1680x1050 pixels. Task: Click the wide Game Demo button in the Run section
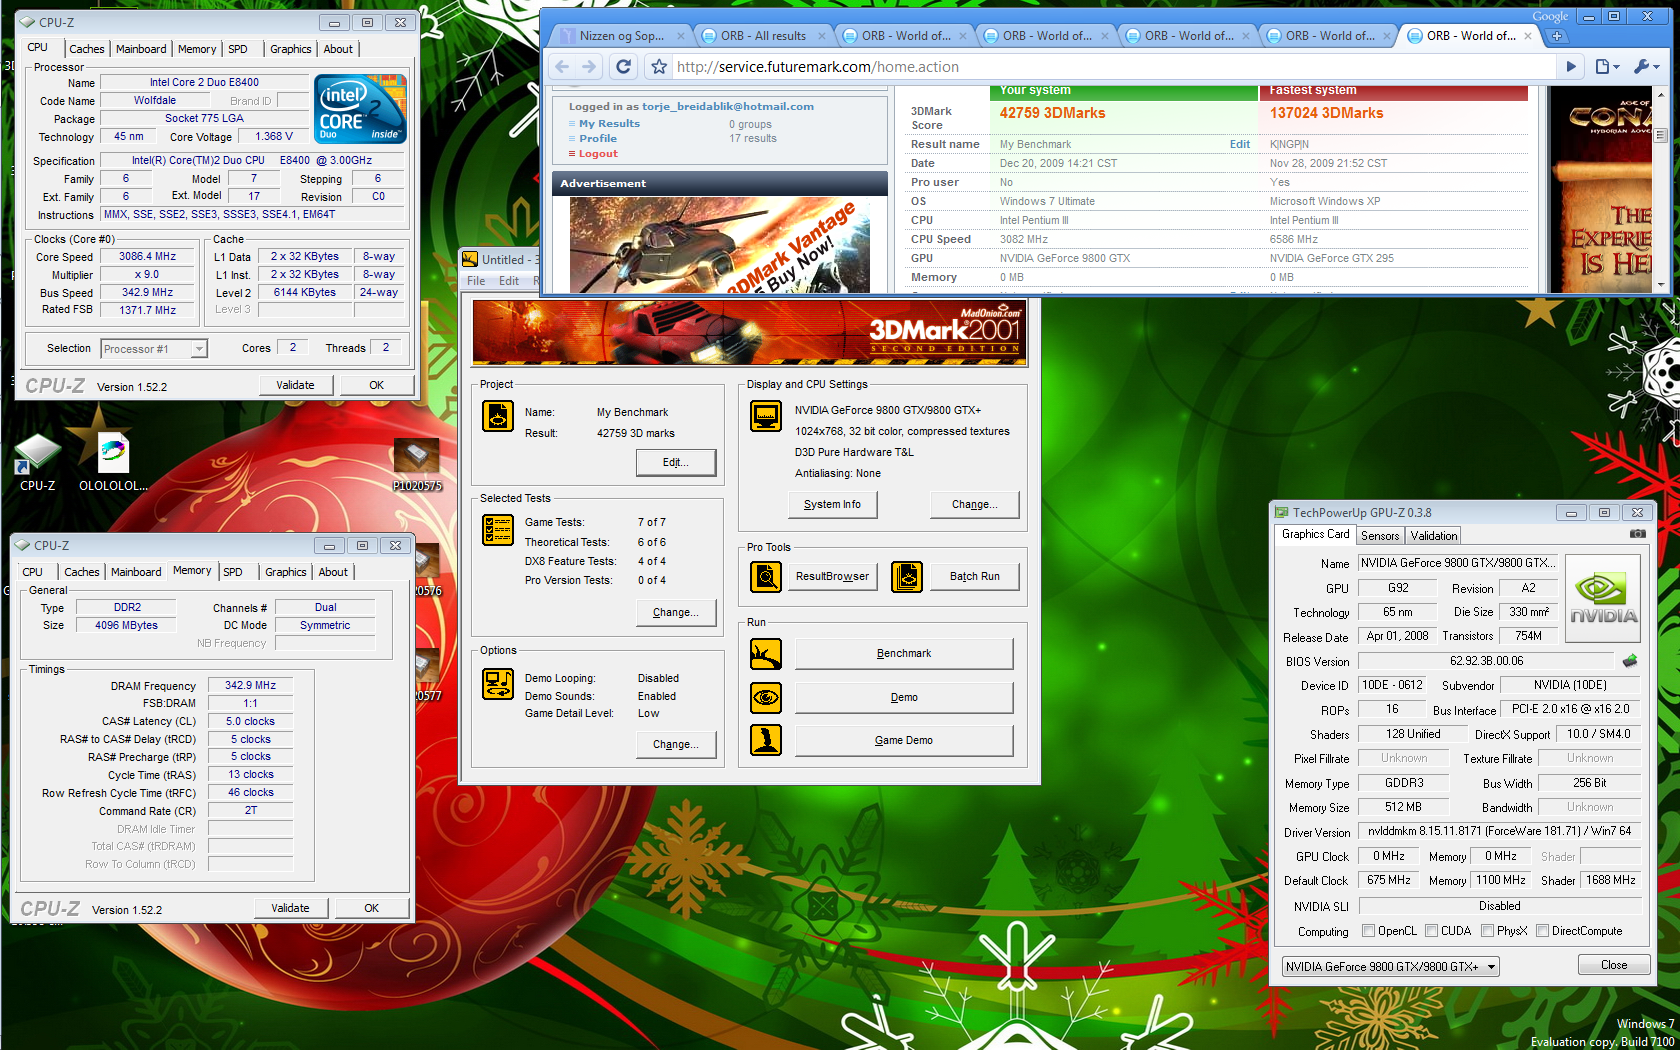904,740
